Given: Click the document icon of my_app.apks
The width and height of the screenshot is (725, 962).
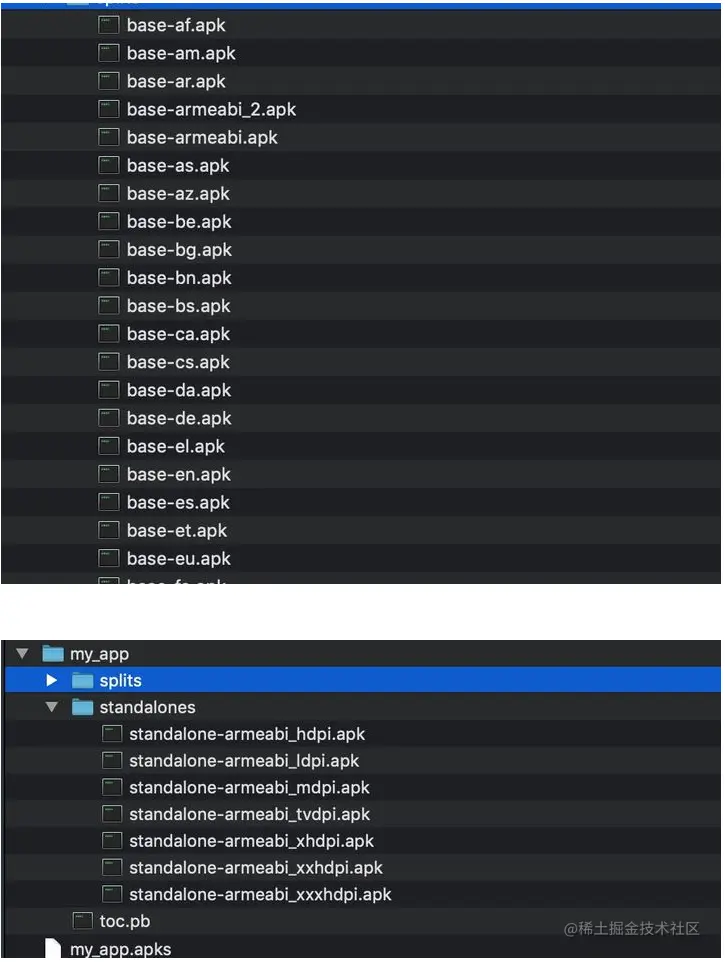Looking at the screenshot, I should [53, 949].
